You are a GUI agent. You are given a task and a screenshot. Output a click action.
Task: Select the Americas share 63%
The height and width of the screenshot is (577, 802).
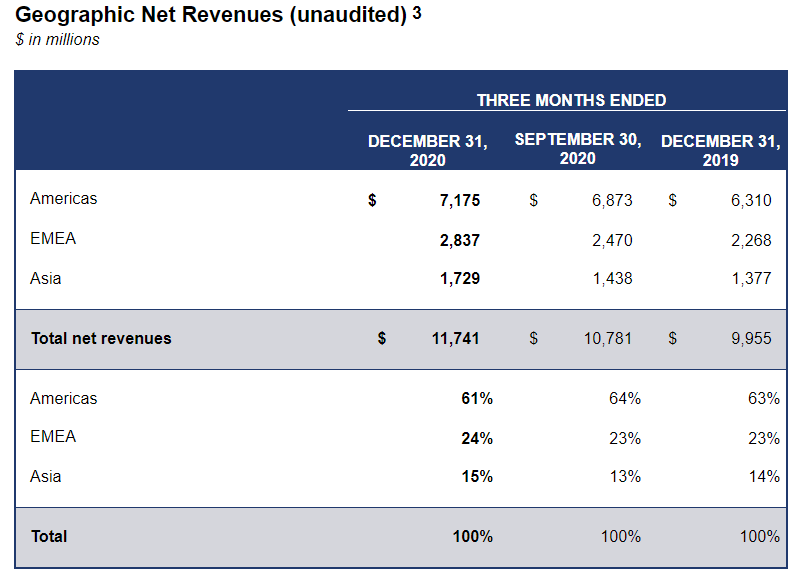pyautogui.click(x=764, y=398)
